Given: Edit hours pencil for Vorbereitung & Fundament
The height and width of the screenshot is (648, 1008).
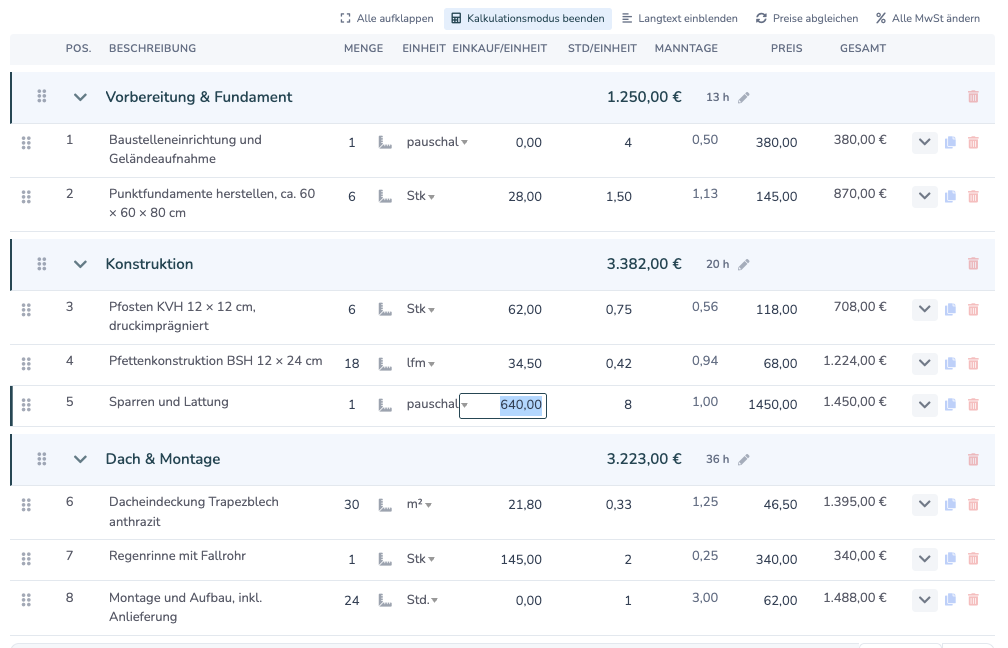Looking at the screenshot, I should click(744, 98).
